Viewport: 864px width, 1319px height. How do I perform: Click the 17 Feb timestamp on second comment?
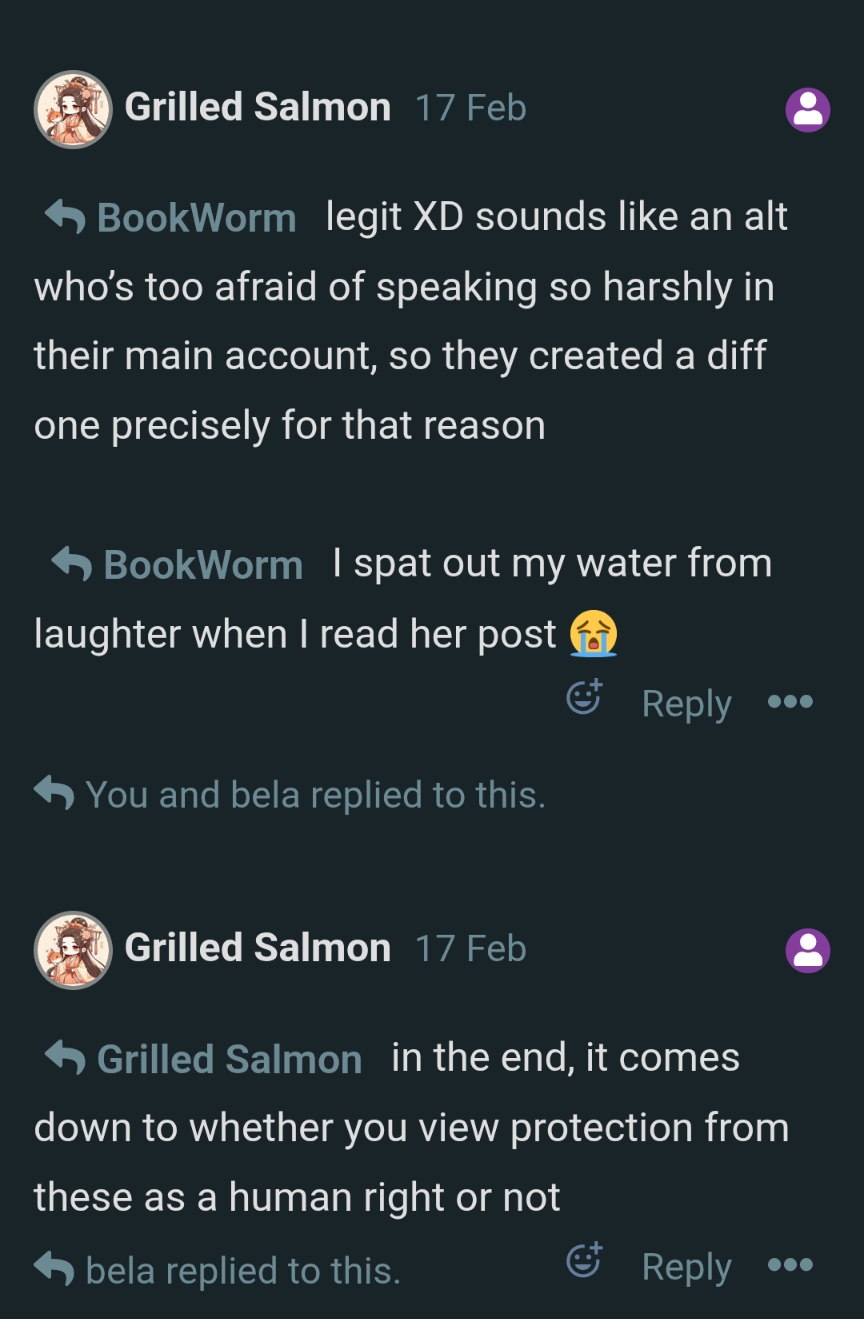(x=470, y=949)
